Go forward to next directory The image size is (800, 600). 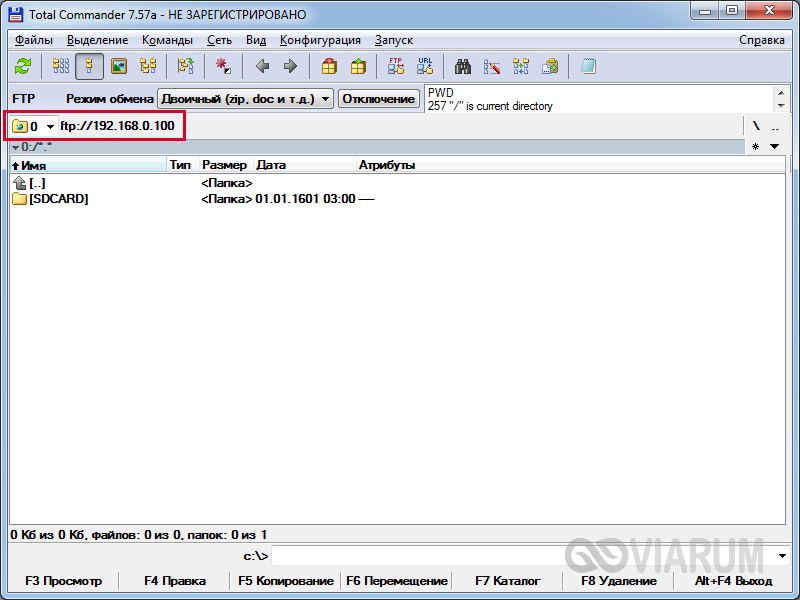290,66
